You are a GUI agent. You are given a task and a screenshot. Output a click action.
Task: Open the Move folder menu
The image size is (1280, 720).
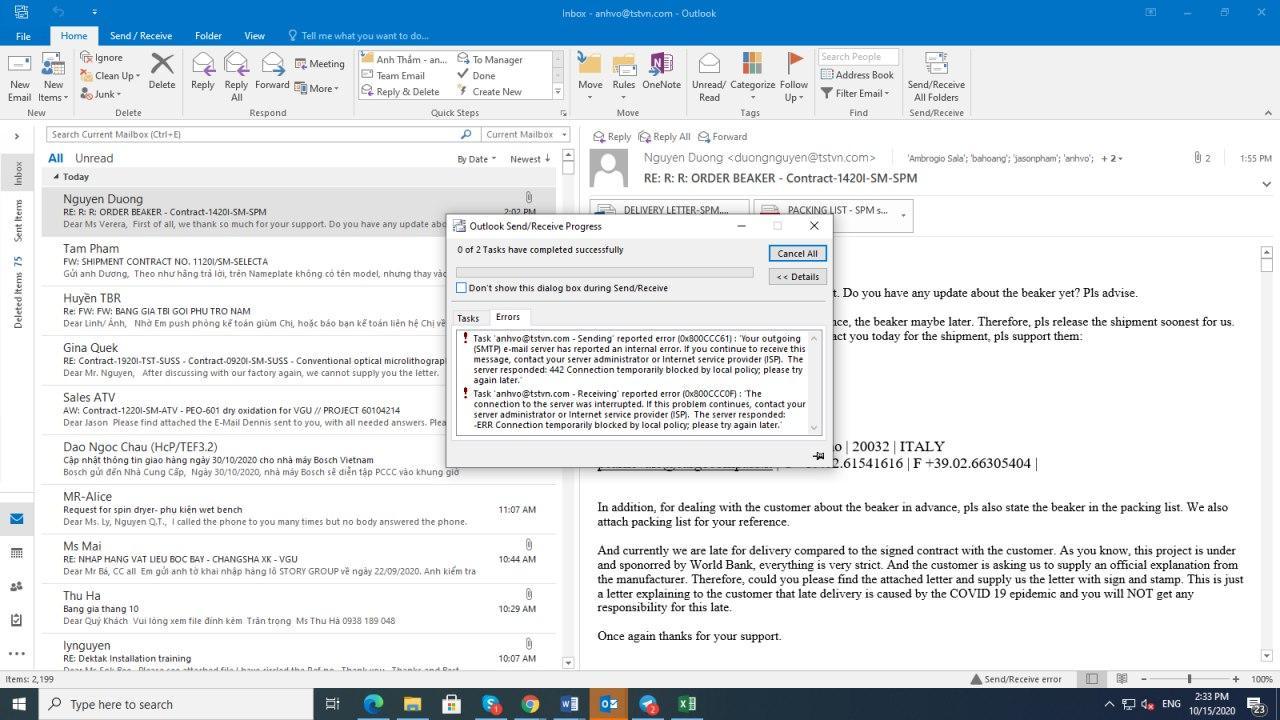click(x=591, y=76)
